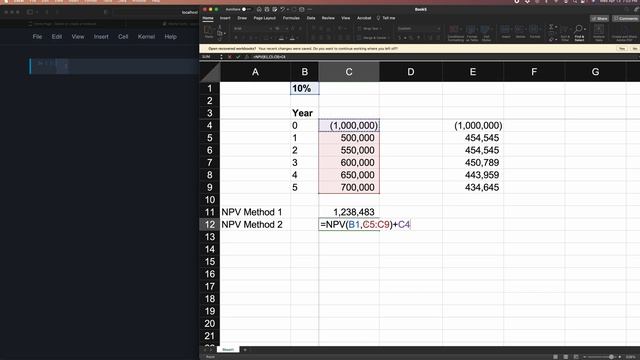Click the cell with 1,238,483
The height and width of the screenshot is (360, 640).
(x=349, y=212)
